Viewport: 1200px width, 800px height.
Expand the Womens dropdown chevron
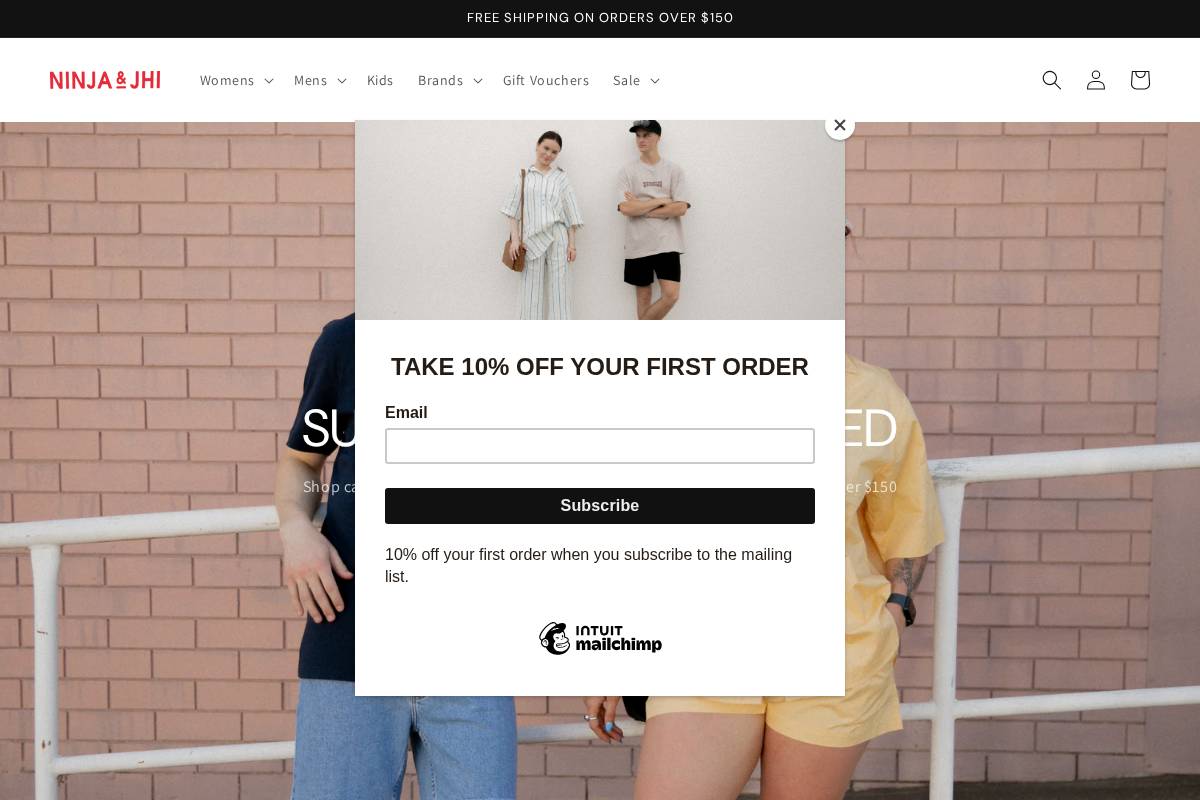268,81
